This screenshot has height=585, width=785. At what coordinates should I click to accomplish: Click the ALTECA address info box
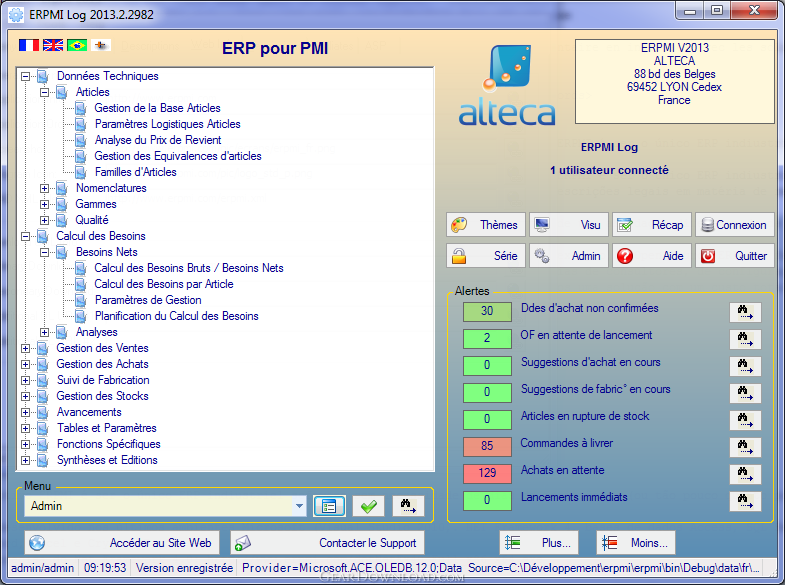point(674,82)
